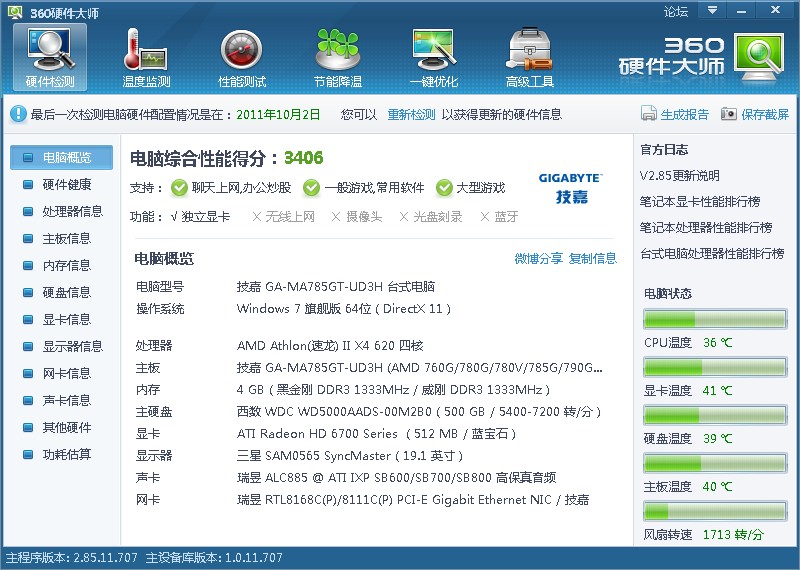Open the 高级工具 toolbox icon
800x570 pixels.
[529, 57]
